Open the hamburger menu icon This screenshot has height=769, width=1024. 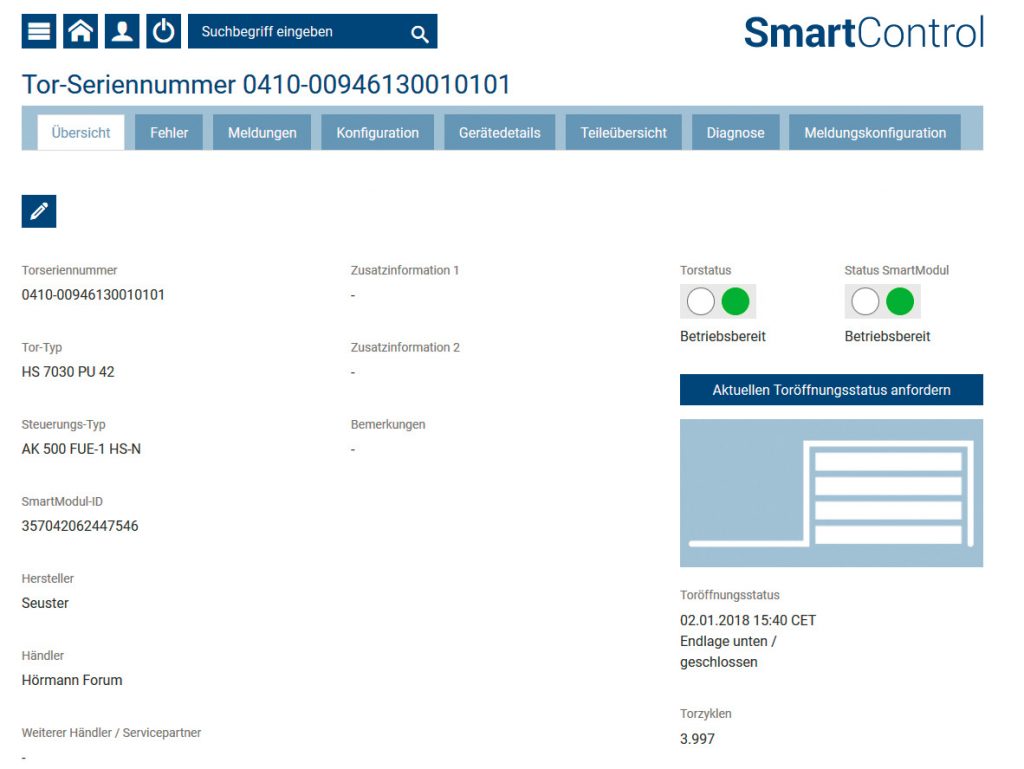pos(39,31)
